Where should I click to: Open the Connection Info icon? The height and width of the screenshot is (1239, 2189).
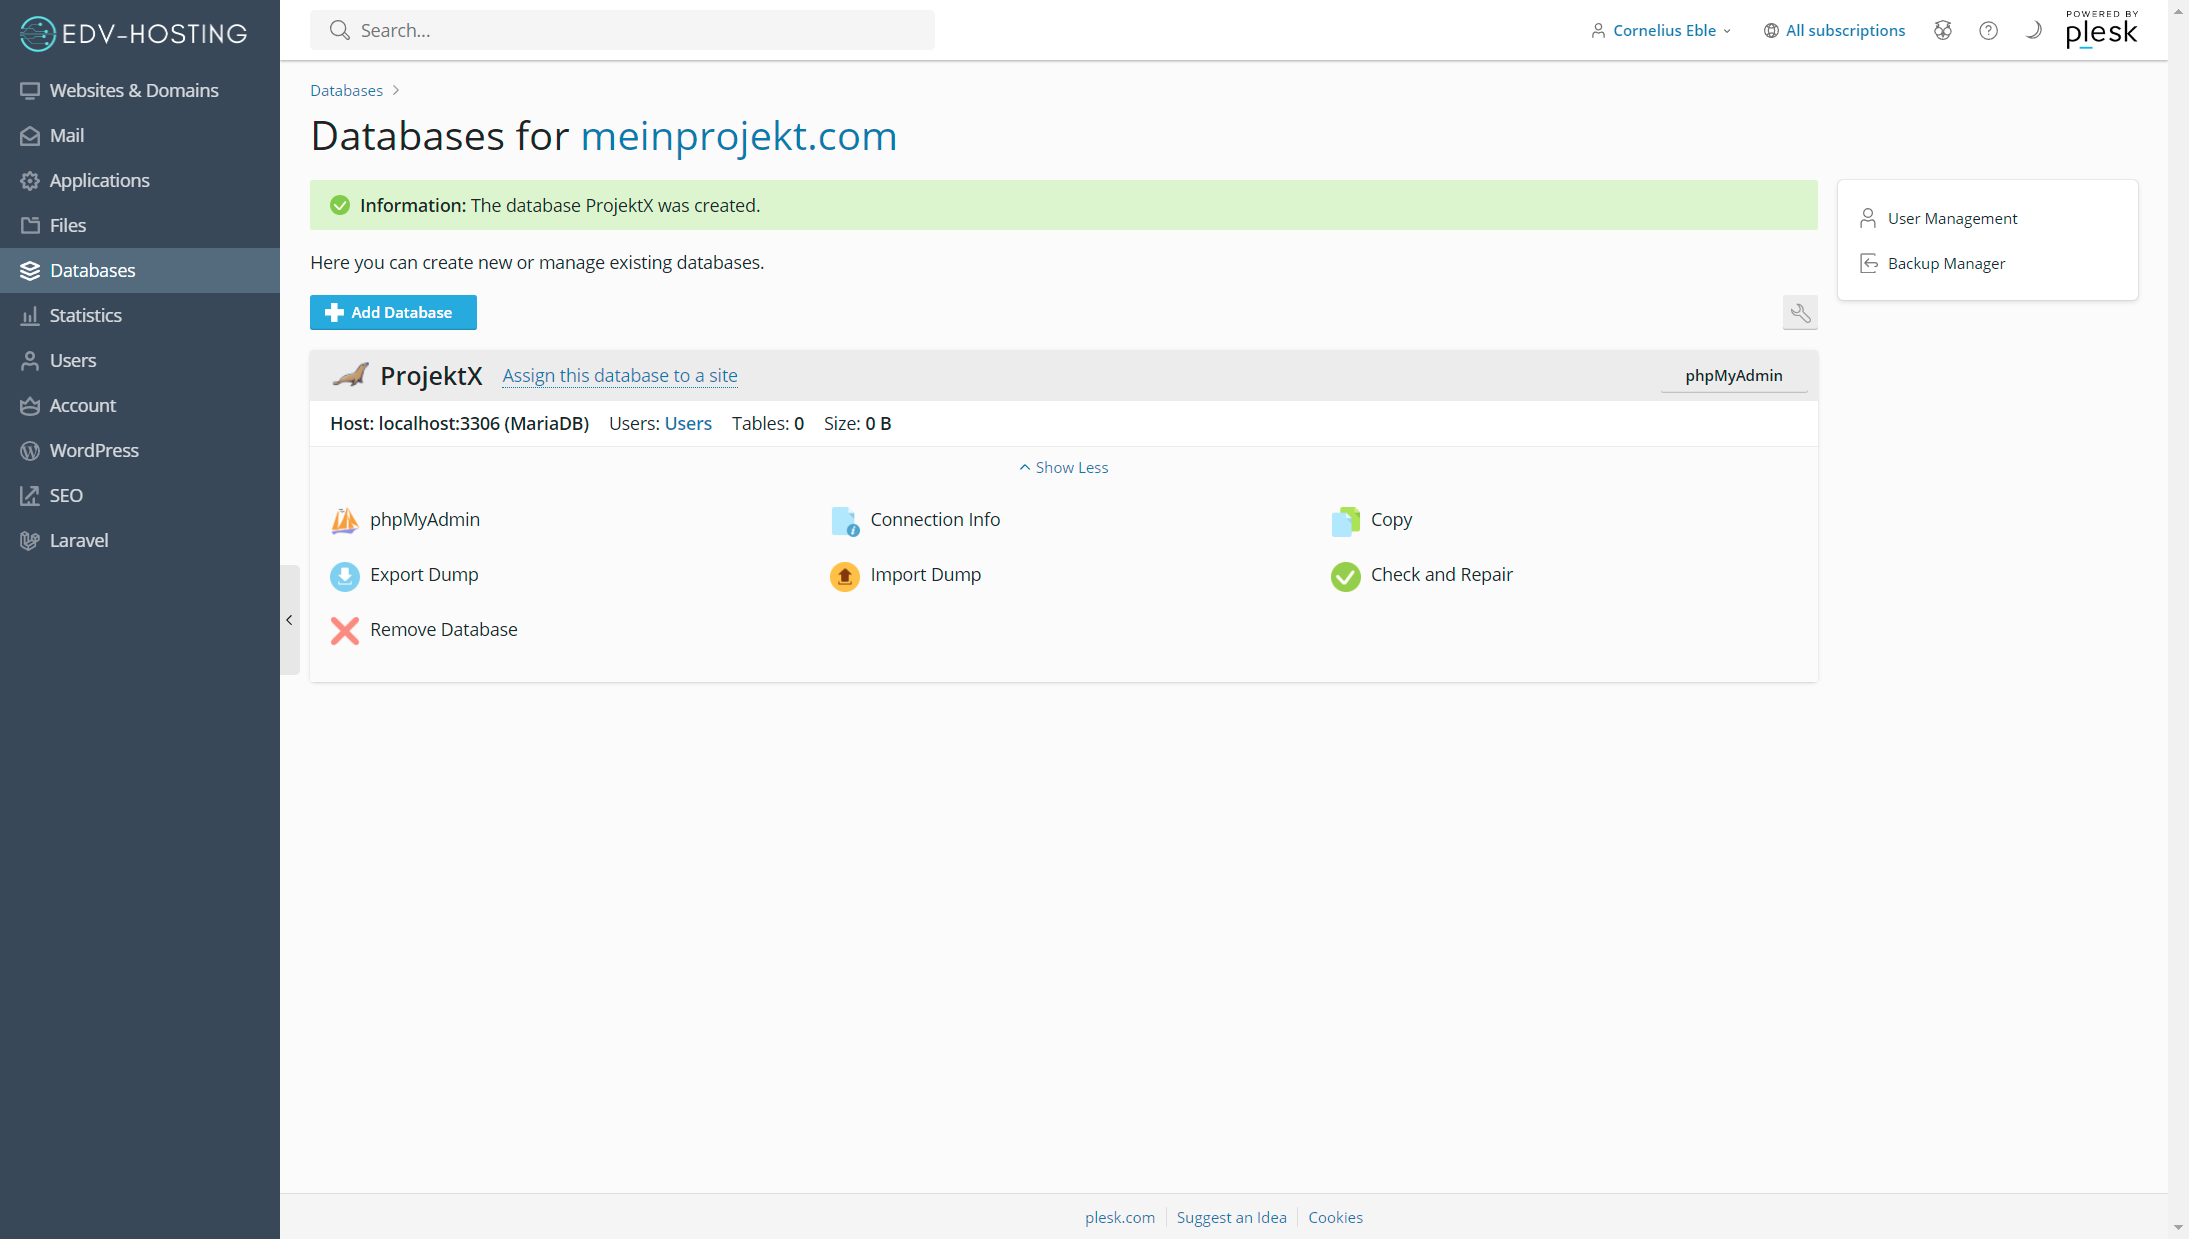click(844, 521)
